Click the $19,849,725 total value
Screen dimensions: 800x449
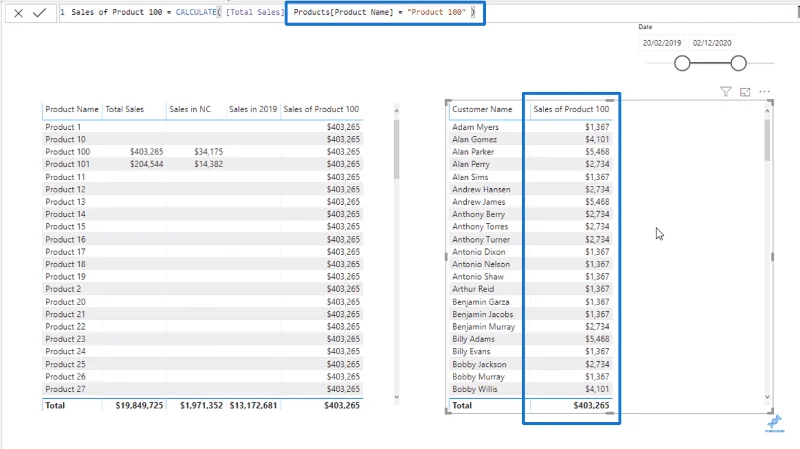tap(139, 406)
